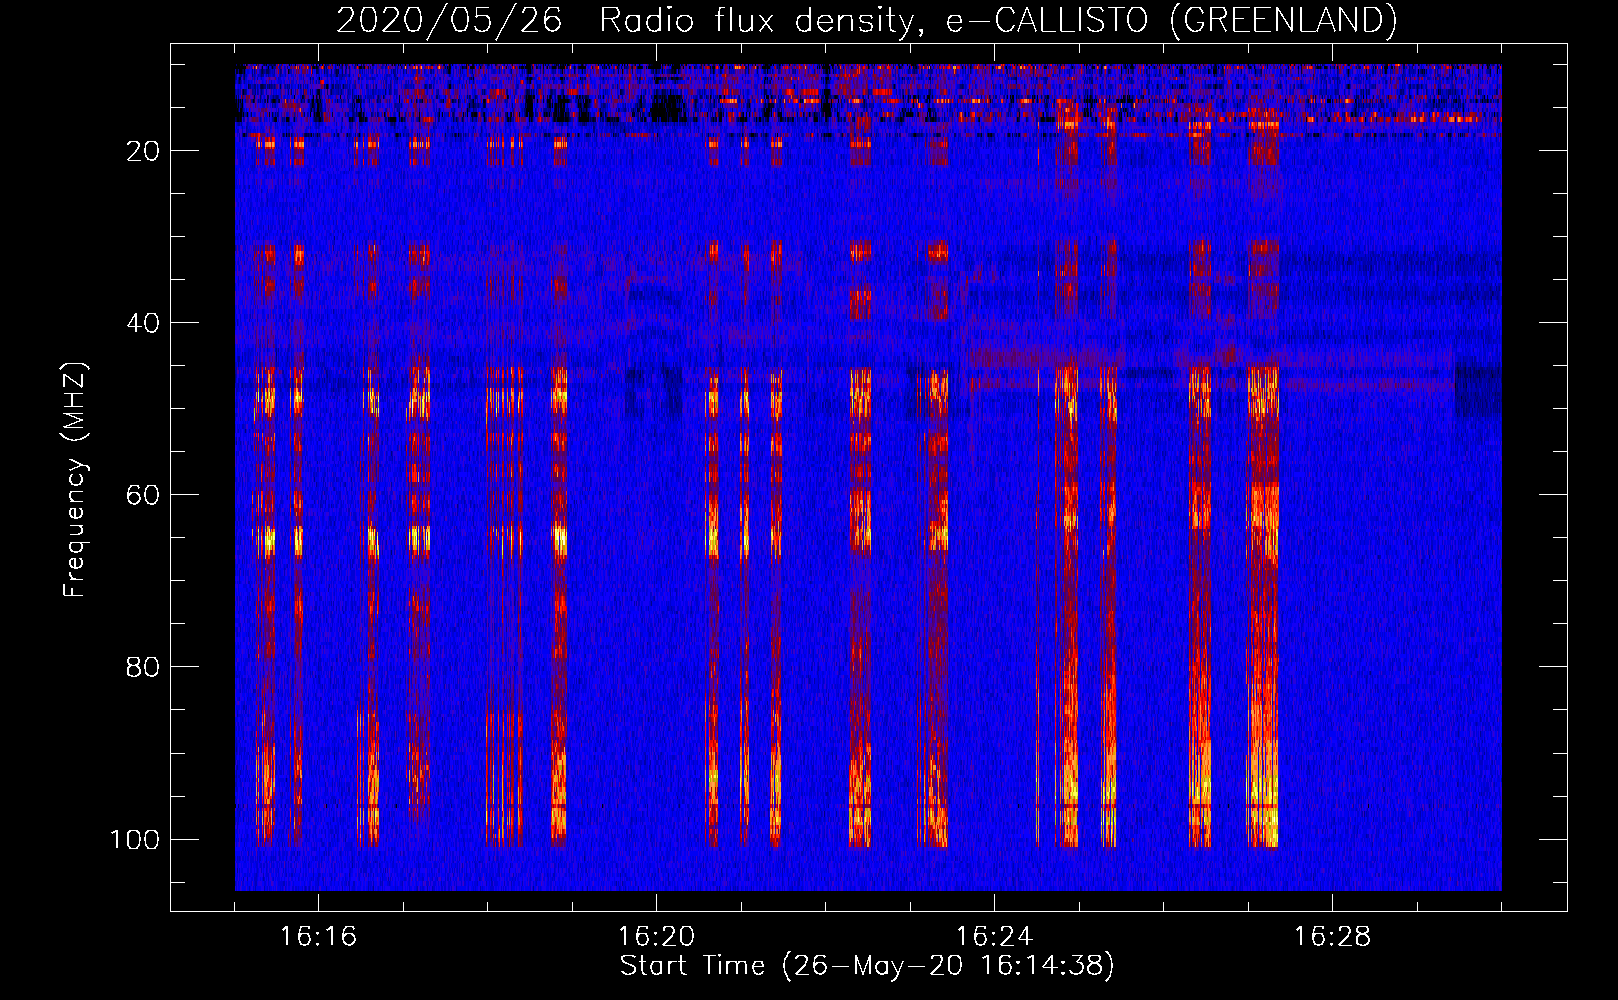
Task: Click the 60 frequency tick label
Action: (x=143, y=495)
